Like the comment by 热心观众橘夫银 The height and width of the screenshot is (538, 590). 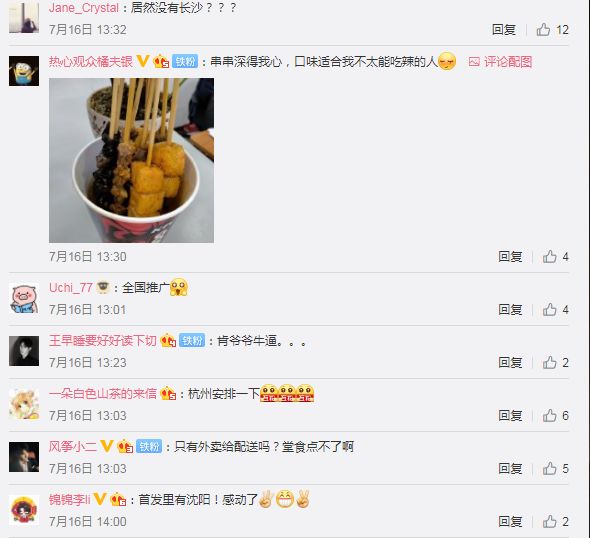(x=549, y=257)
